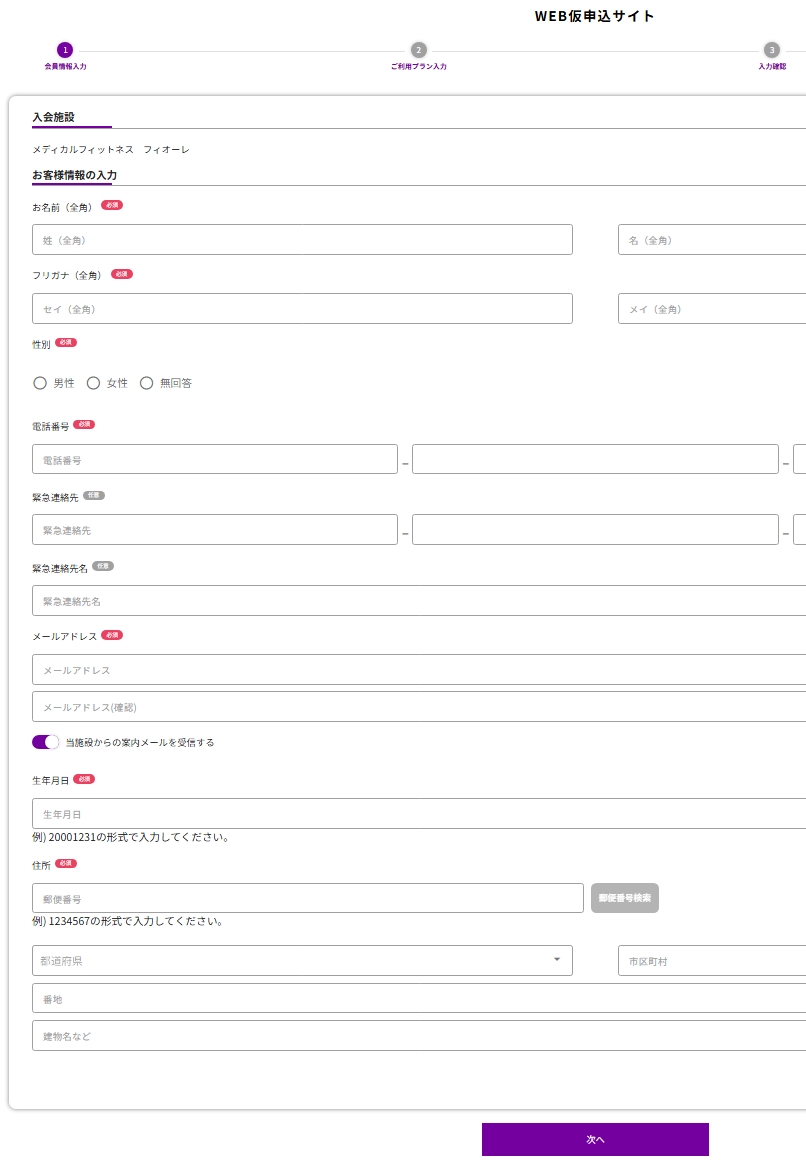Focus the 姓（全角） name field
The height and width of the screenshot is (1168, 806).
pos(302,240)
